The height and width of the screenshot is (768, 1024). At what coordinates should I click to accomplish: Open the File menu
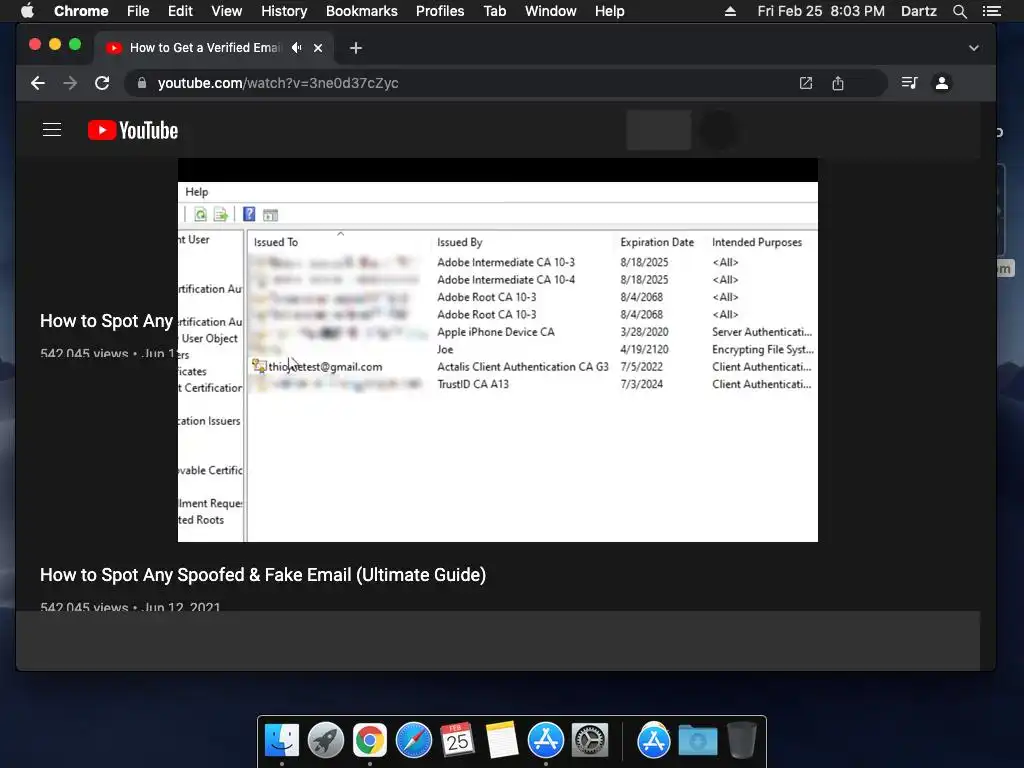tap(138, 11)
